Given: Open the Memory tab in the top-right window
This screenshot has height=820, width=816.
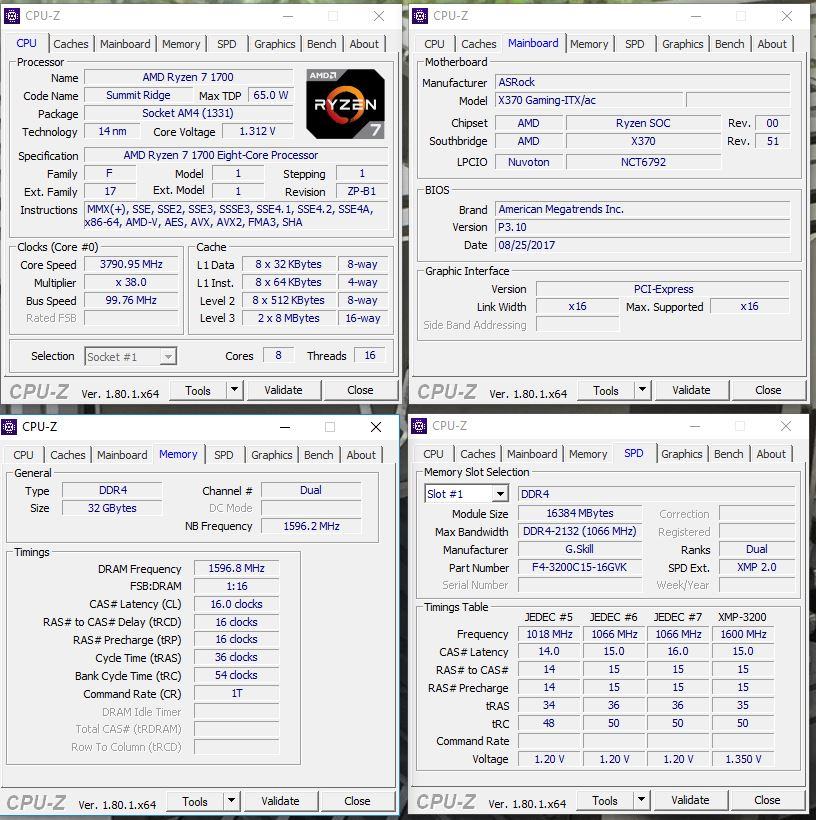Looking at the screenshot, I should click(x=589, y=44).
